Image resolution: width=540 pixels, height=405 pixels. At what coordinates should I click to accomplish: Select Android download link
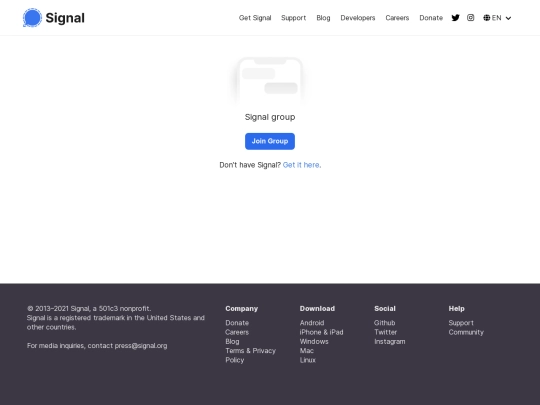312,323
